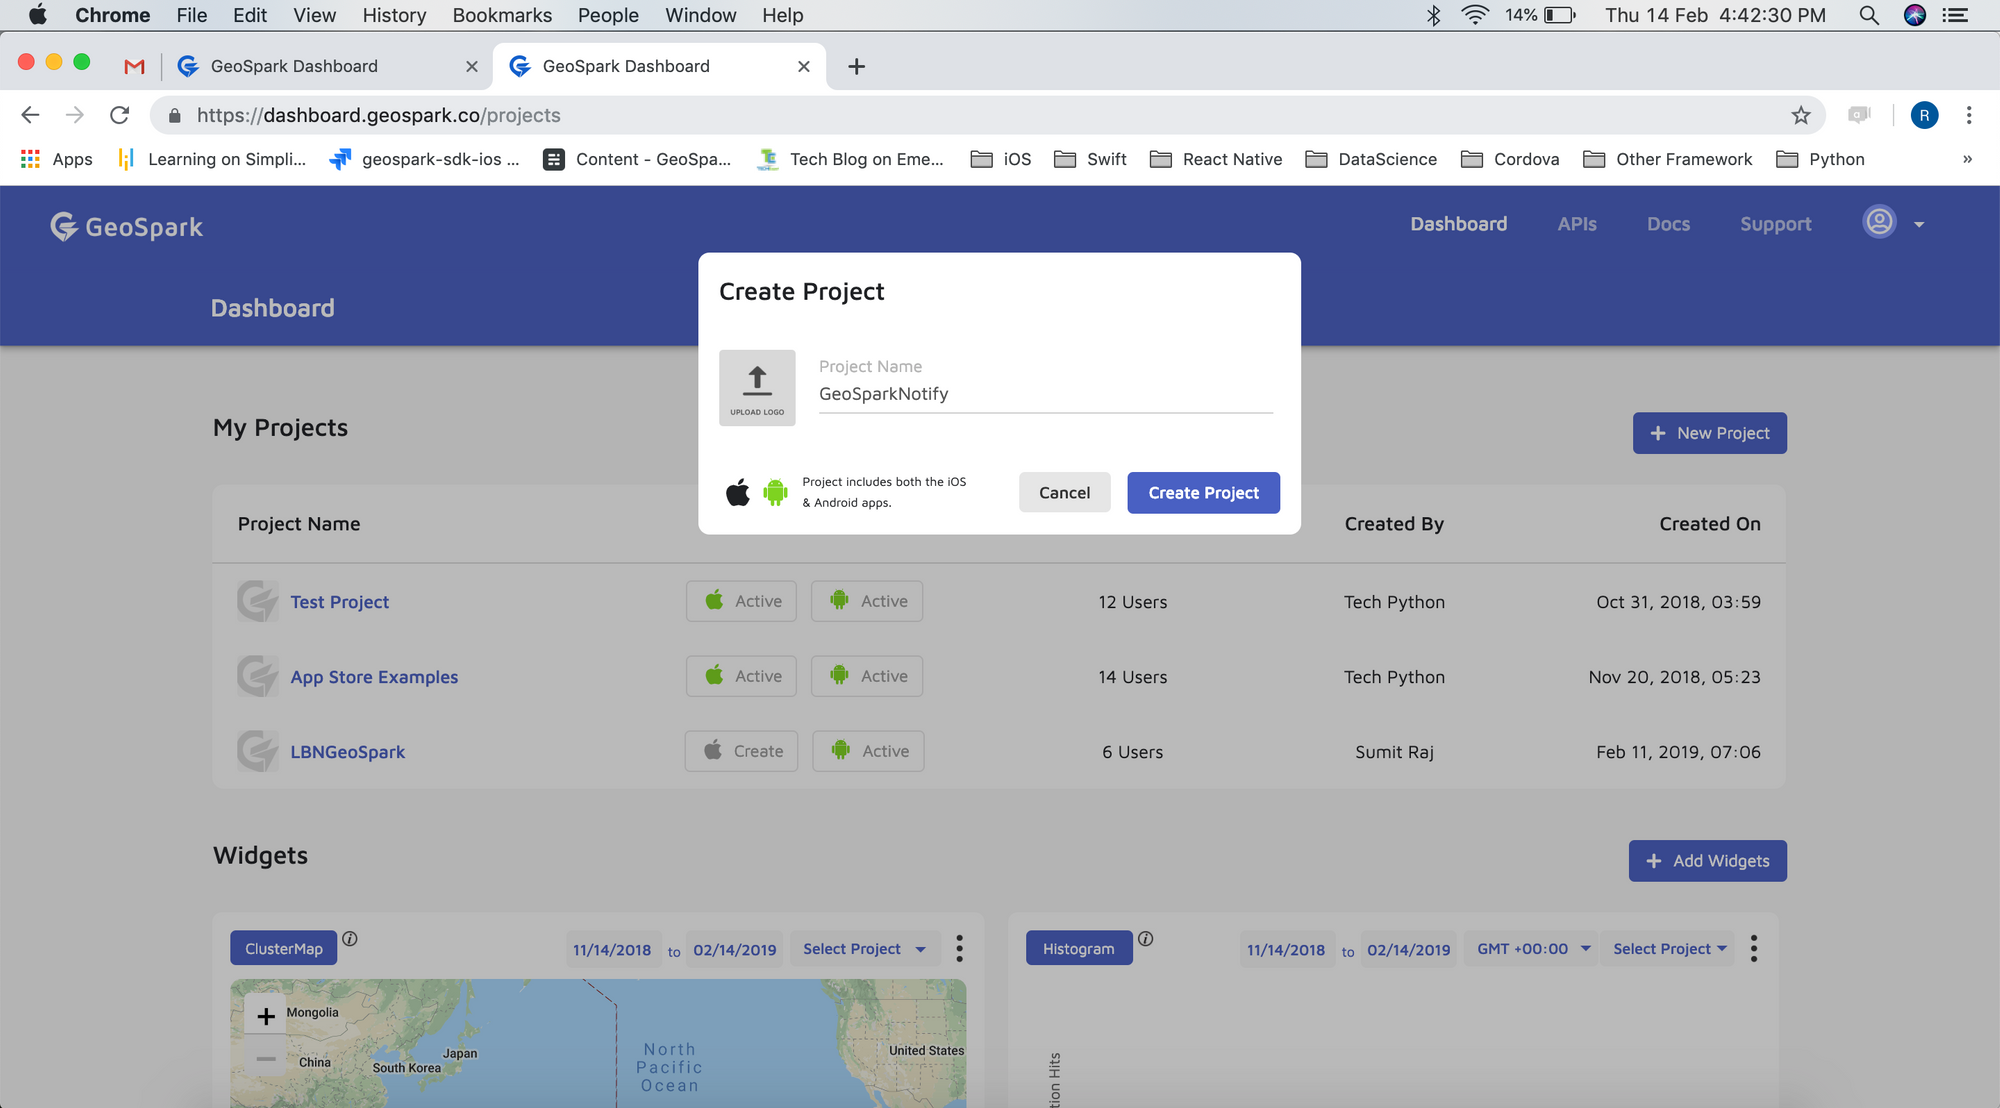2000x1108 pixels.
Task: Cancel the Create Project dialog
Action: (1064, 493)
